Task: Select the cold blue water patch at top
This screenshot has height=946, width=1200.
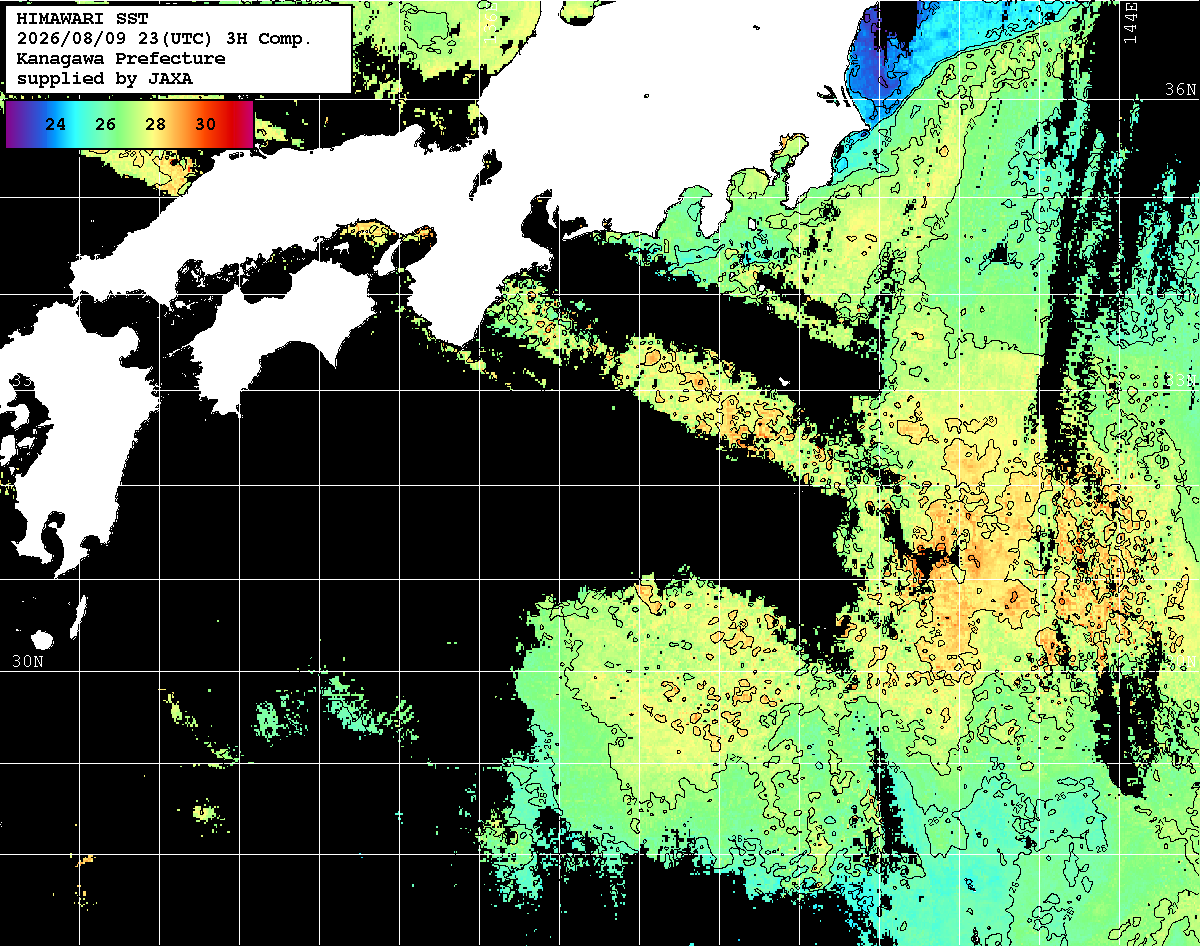Action: [890, 60]
